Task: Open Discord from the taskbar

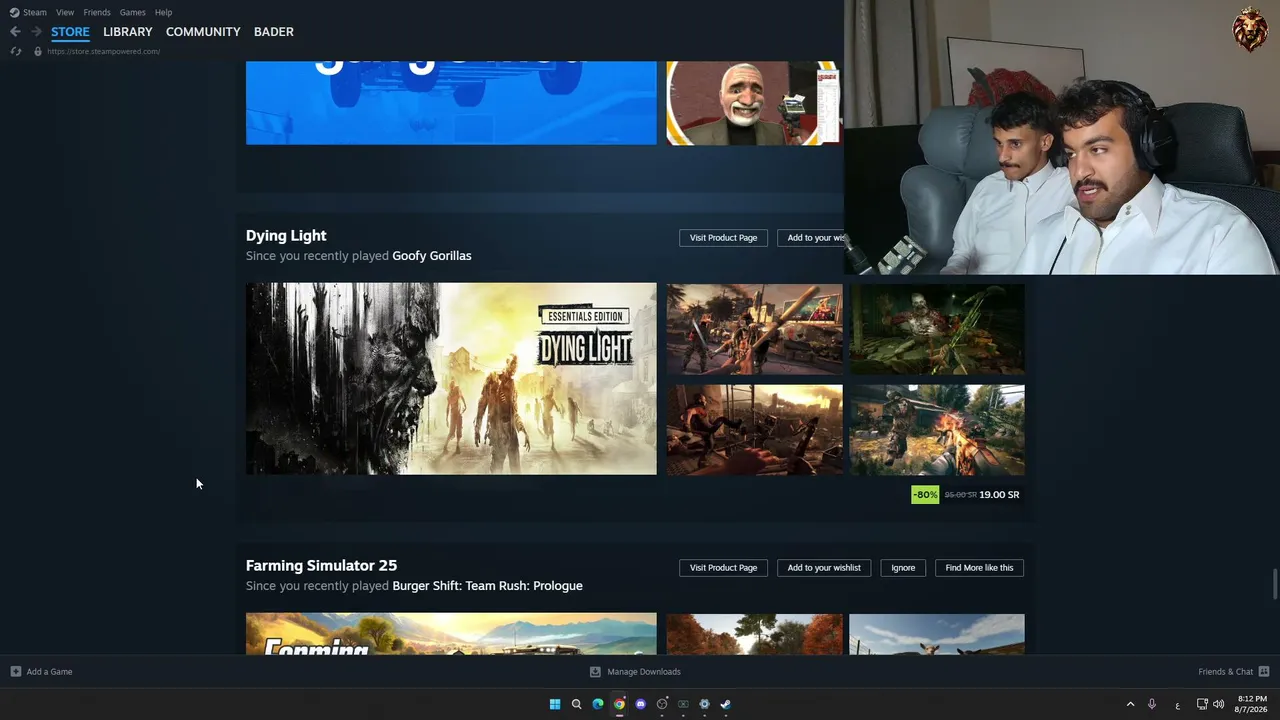Action: 641,704
